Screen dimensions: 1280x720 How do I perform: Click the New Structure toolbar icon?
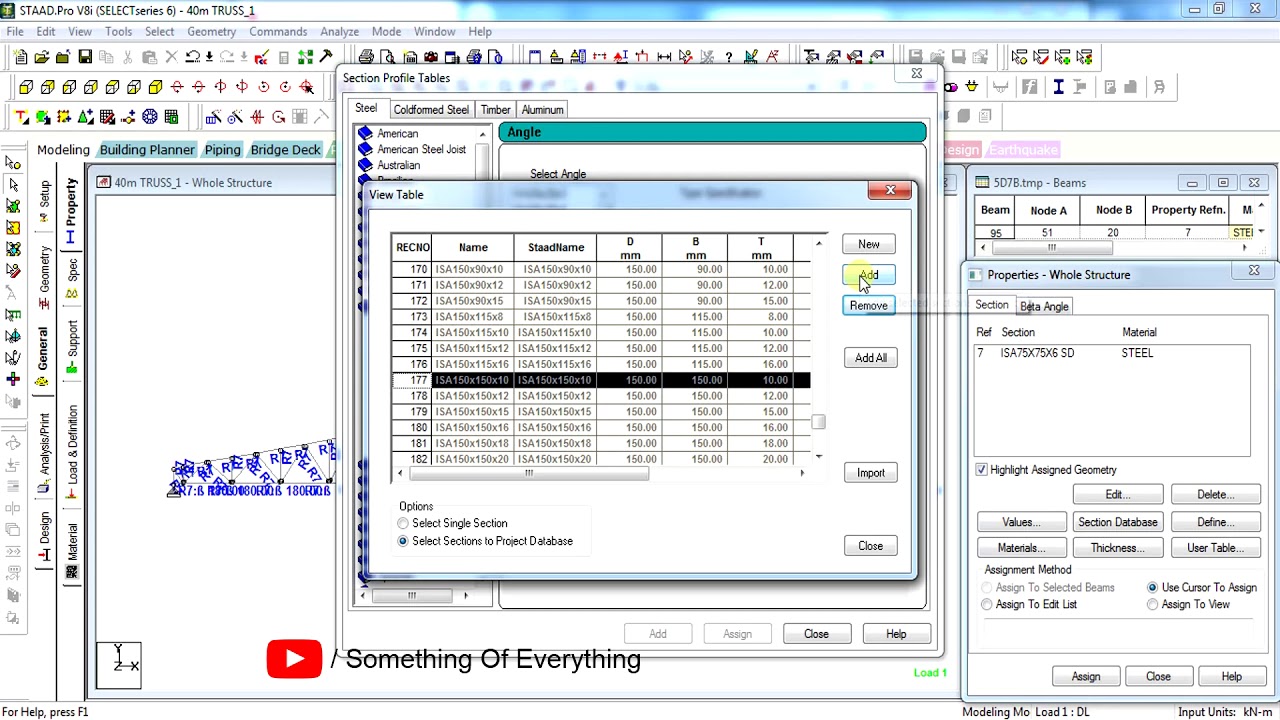pyautogui.click(x=19, y=57)
